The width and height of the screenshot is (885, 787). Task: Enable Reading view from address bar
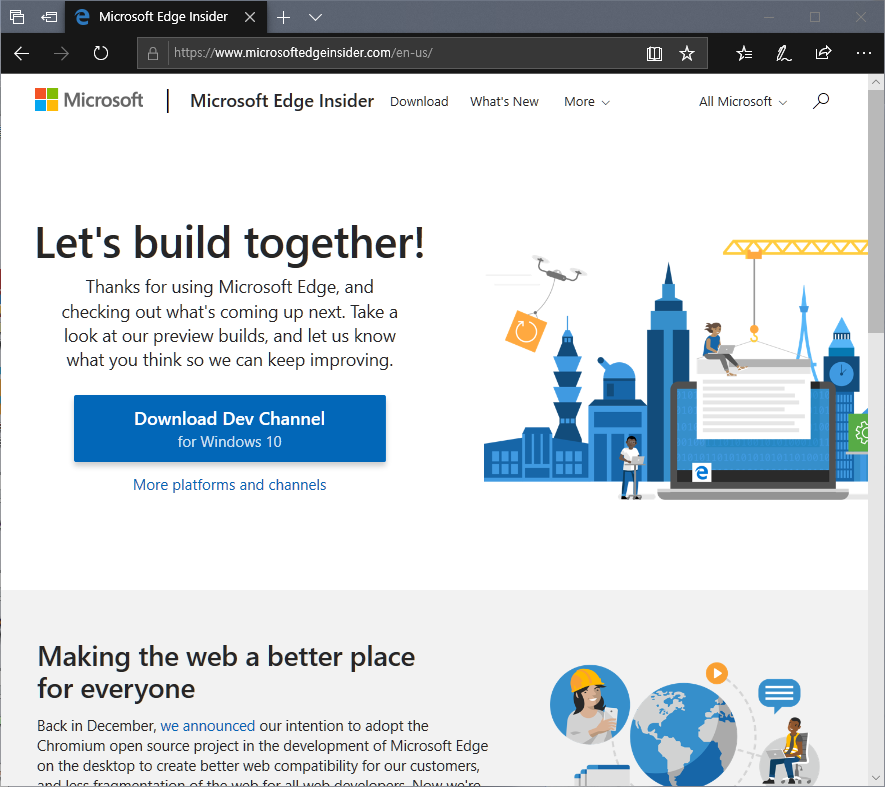(x=654, y=54)
